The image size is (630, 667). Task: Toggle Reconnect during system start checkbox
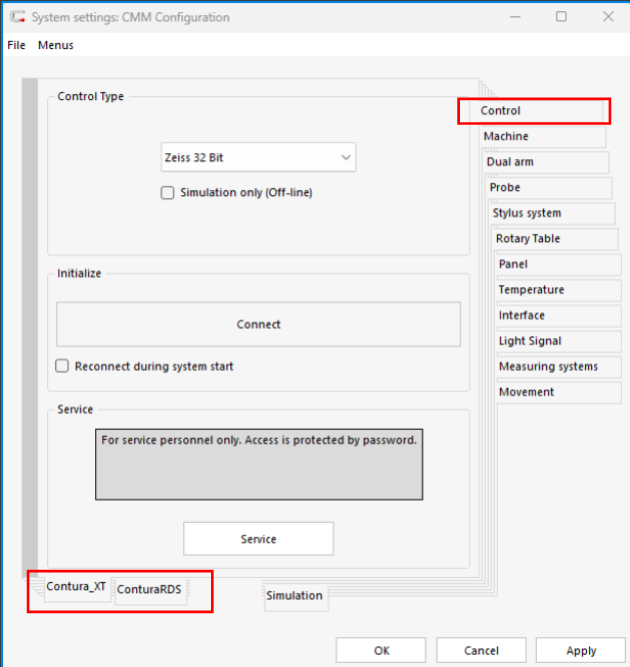[x=62, y=367]
